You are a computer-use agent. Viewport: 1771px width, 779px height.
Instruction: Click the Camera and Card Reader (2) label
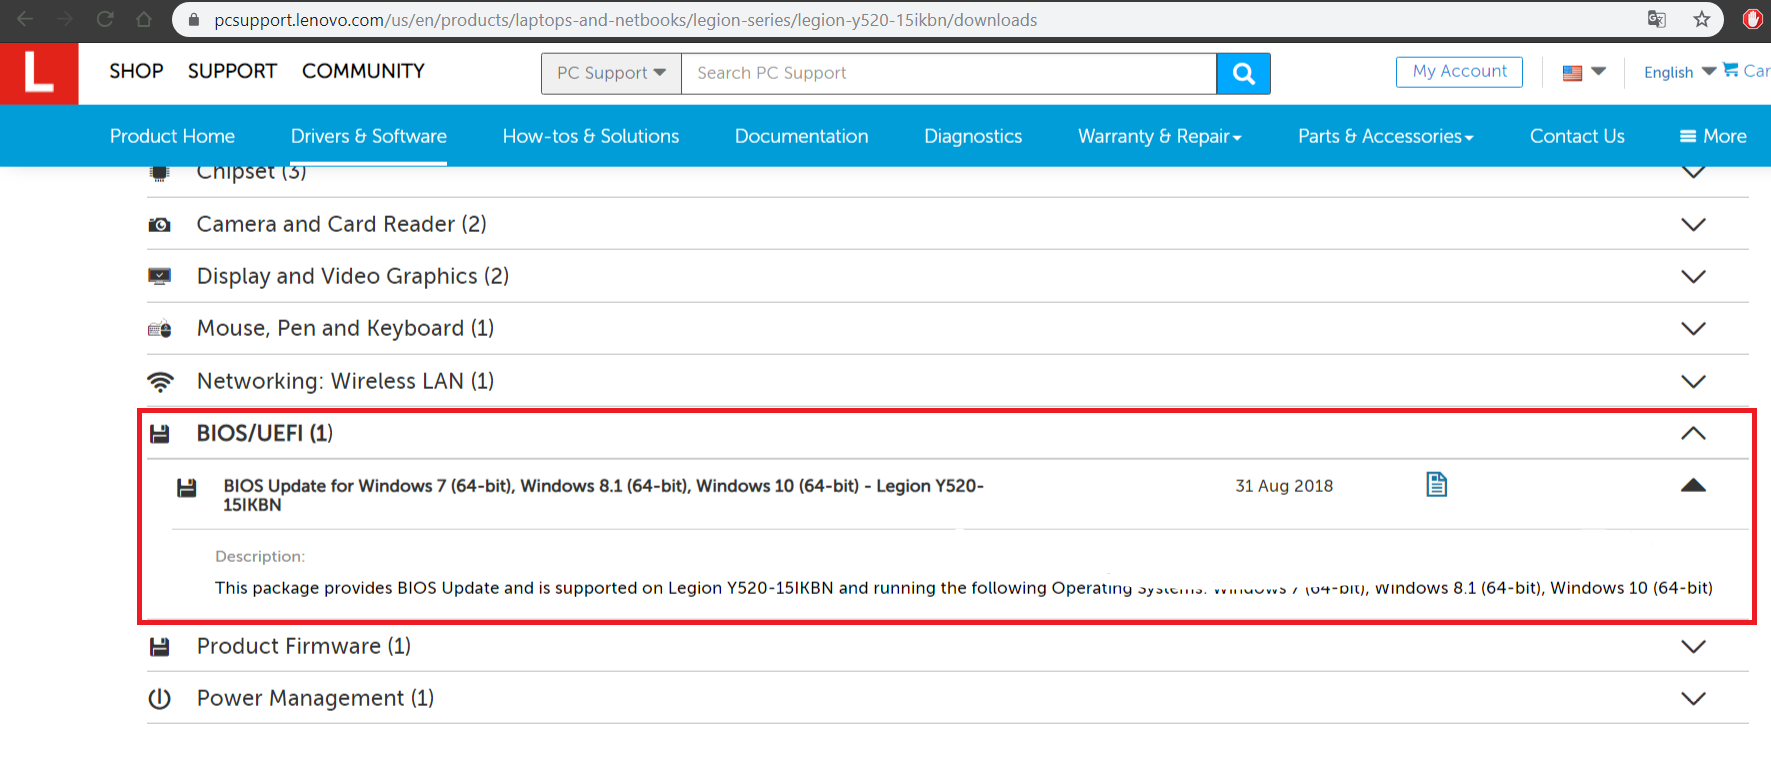(341, 224)
